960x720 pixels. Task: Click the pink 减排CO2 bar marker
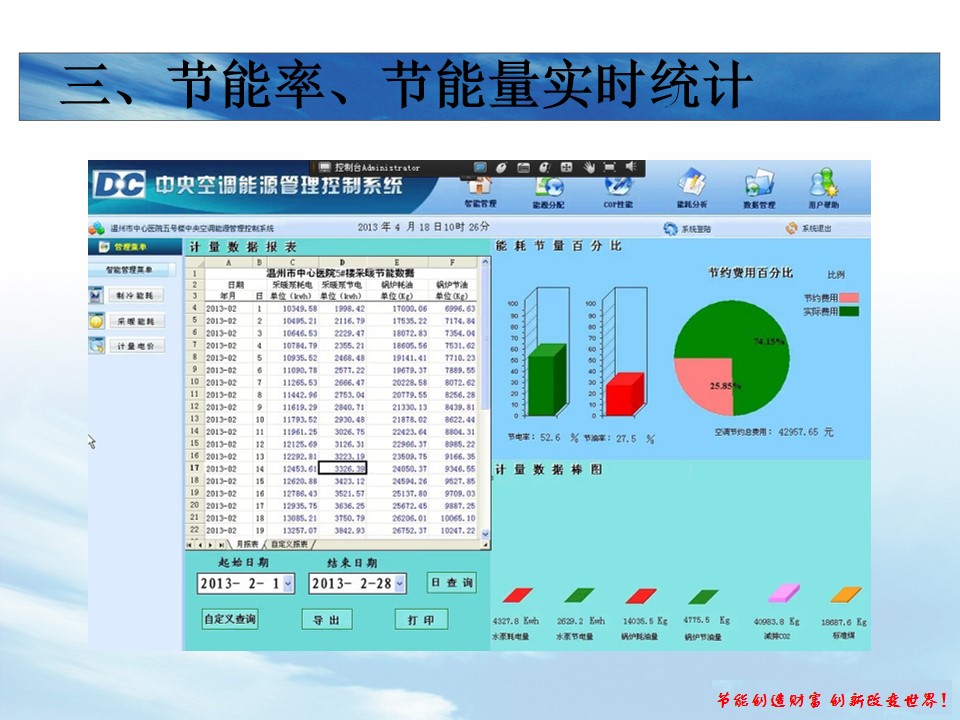point(784,593)
